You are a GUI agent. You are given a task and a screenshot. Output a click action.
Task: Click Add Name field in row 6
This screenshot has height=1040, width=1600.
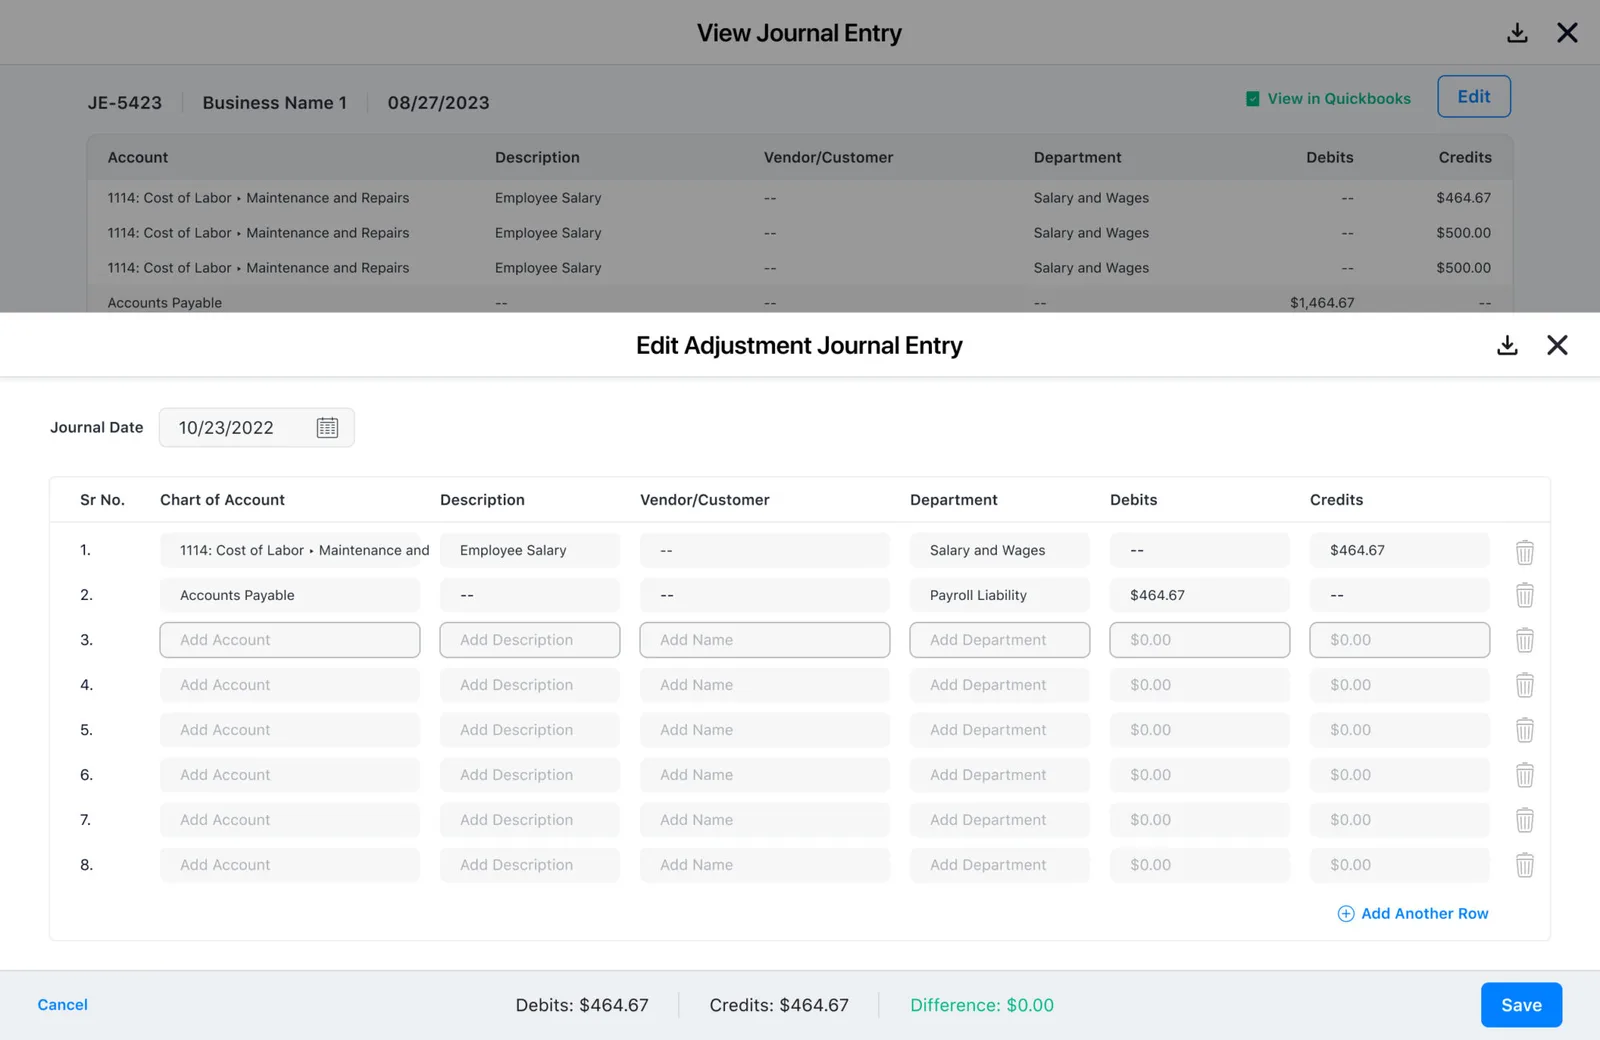[765, 775]
